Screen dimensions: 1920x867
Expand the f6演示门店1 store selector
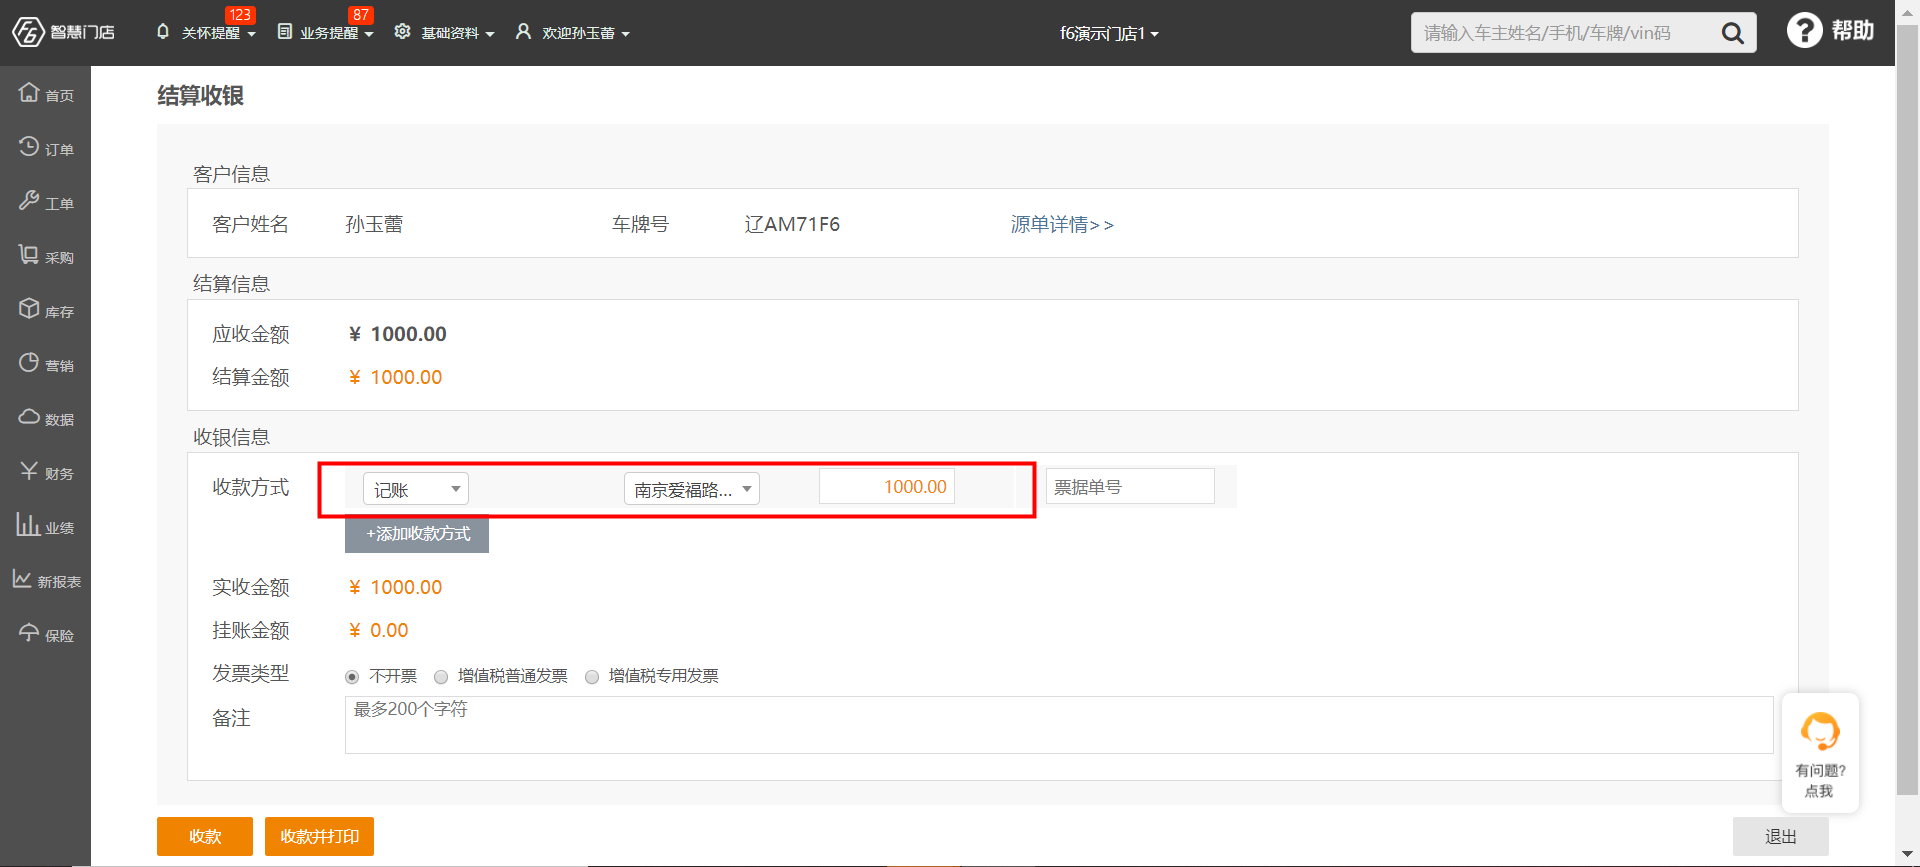[x=1109, y=33]
